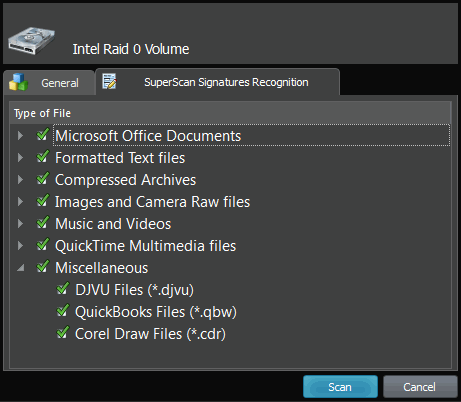Click the hard drive icon for Intel Raid
The height and width of the screenshot is (402, 461).
click(x=32, y=41)
